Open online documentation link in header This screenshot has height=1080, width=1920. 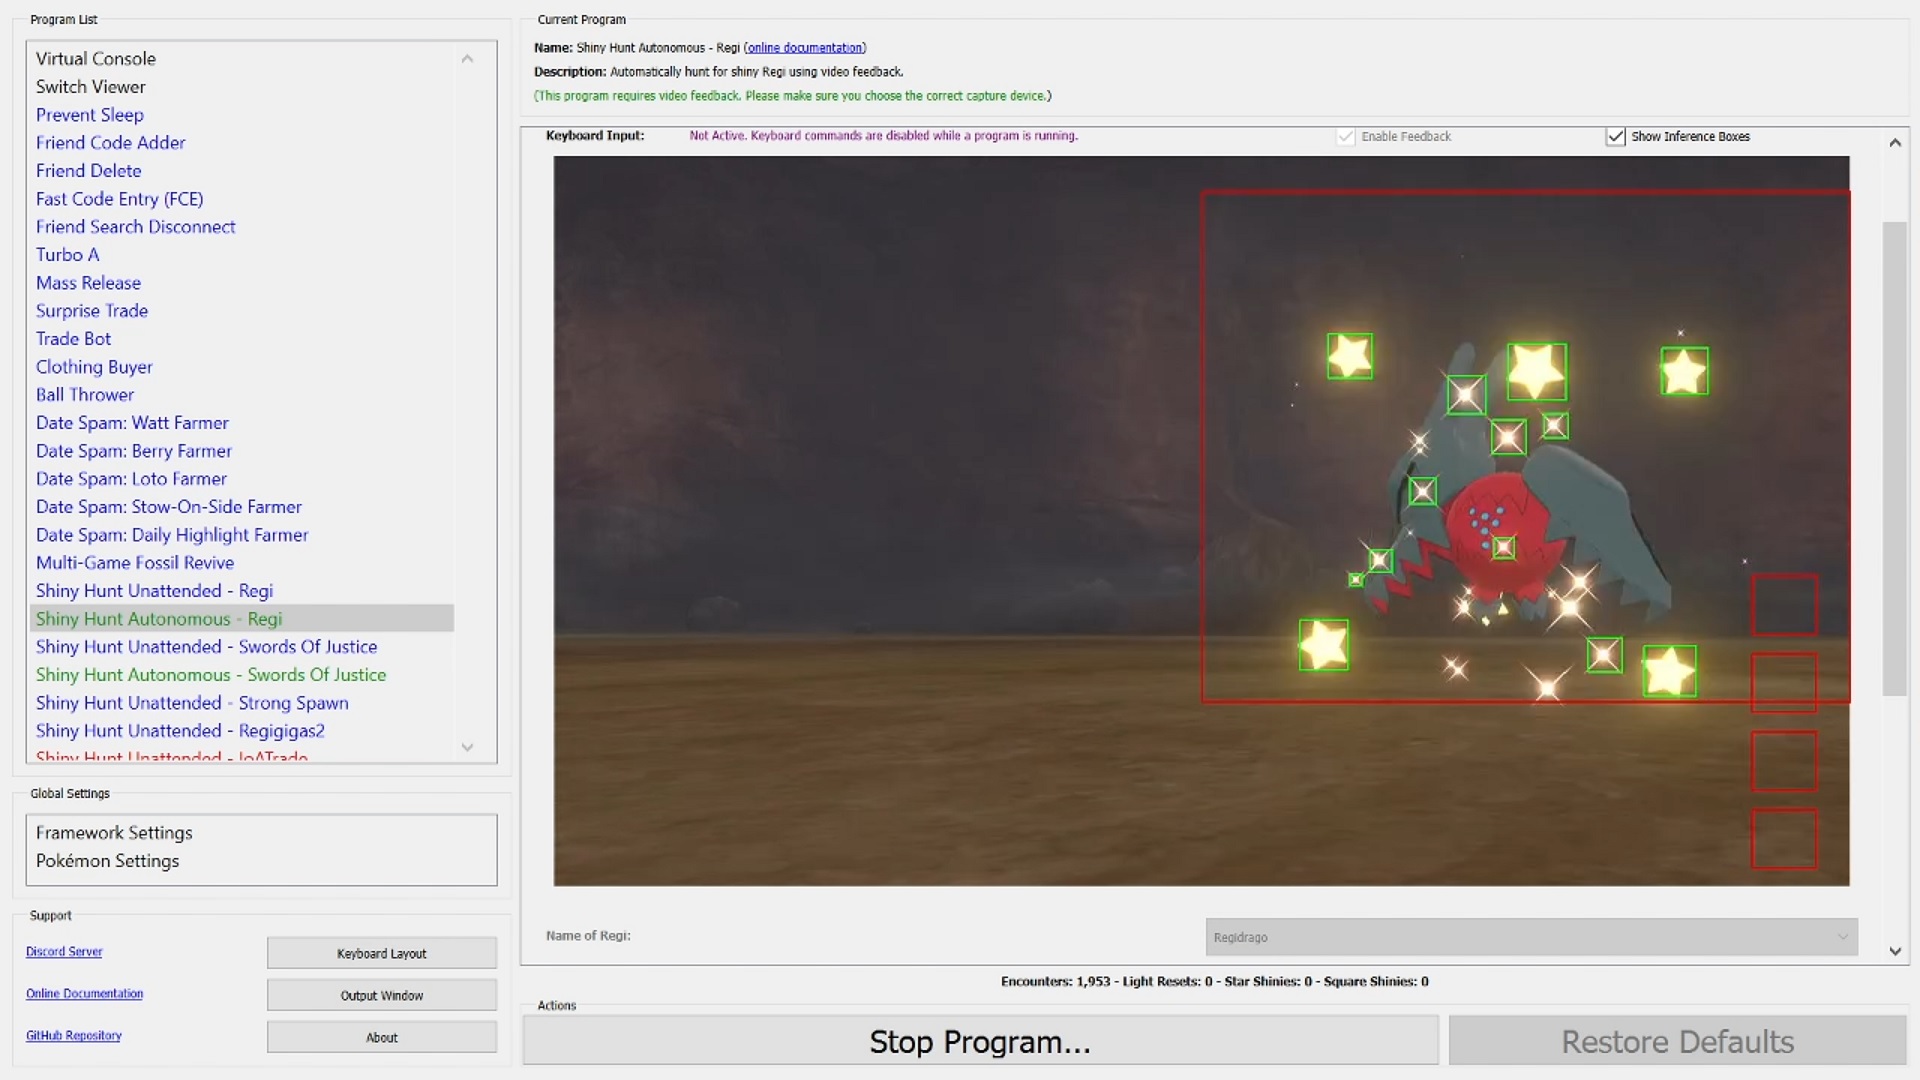[x=804, y=48]
